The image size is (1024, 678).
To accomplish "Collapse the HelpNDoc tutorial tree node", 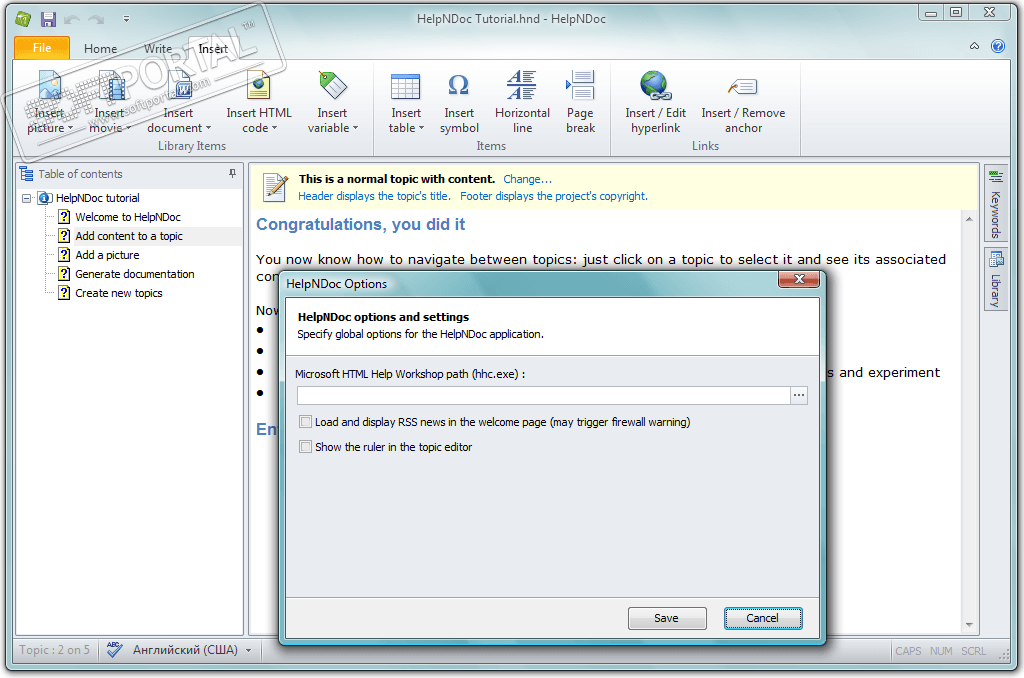I will click(x=26, y=198).
